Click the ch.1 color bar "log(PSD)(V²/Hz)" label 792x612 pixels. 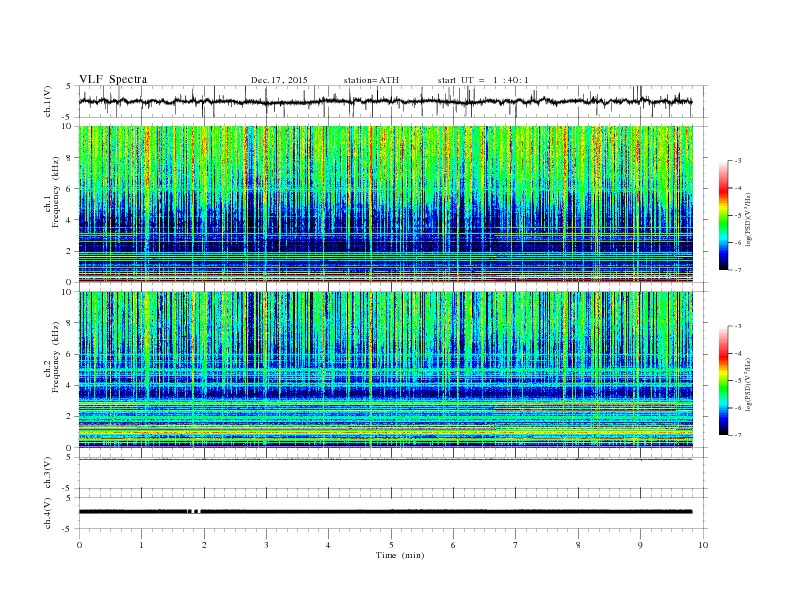click(748, 219)
